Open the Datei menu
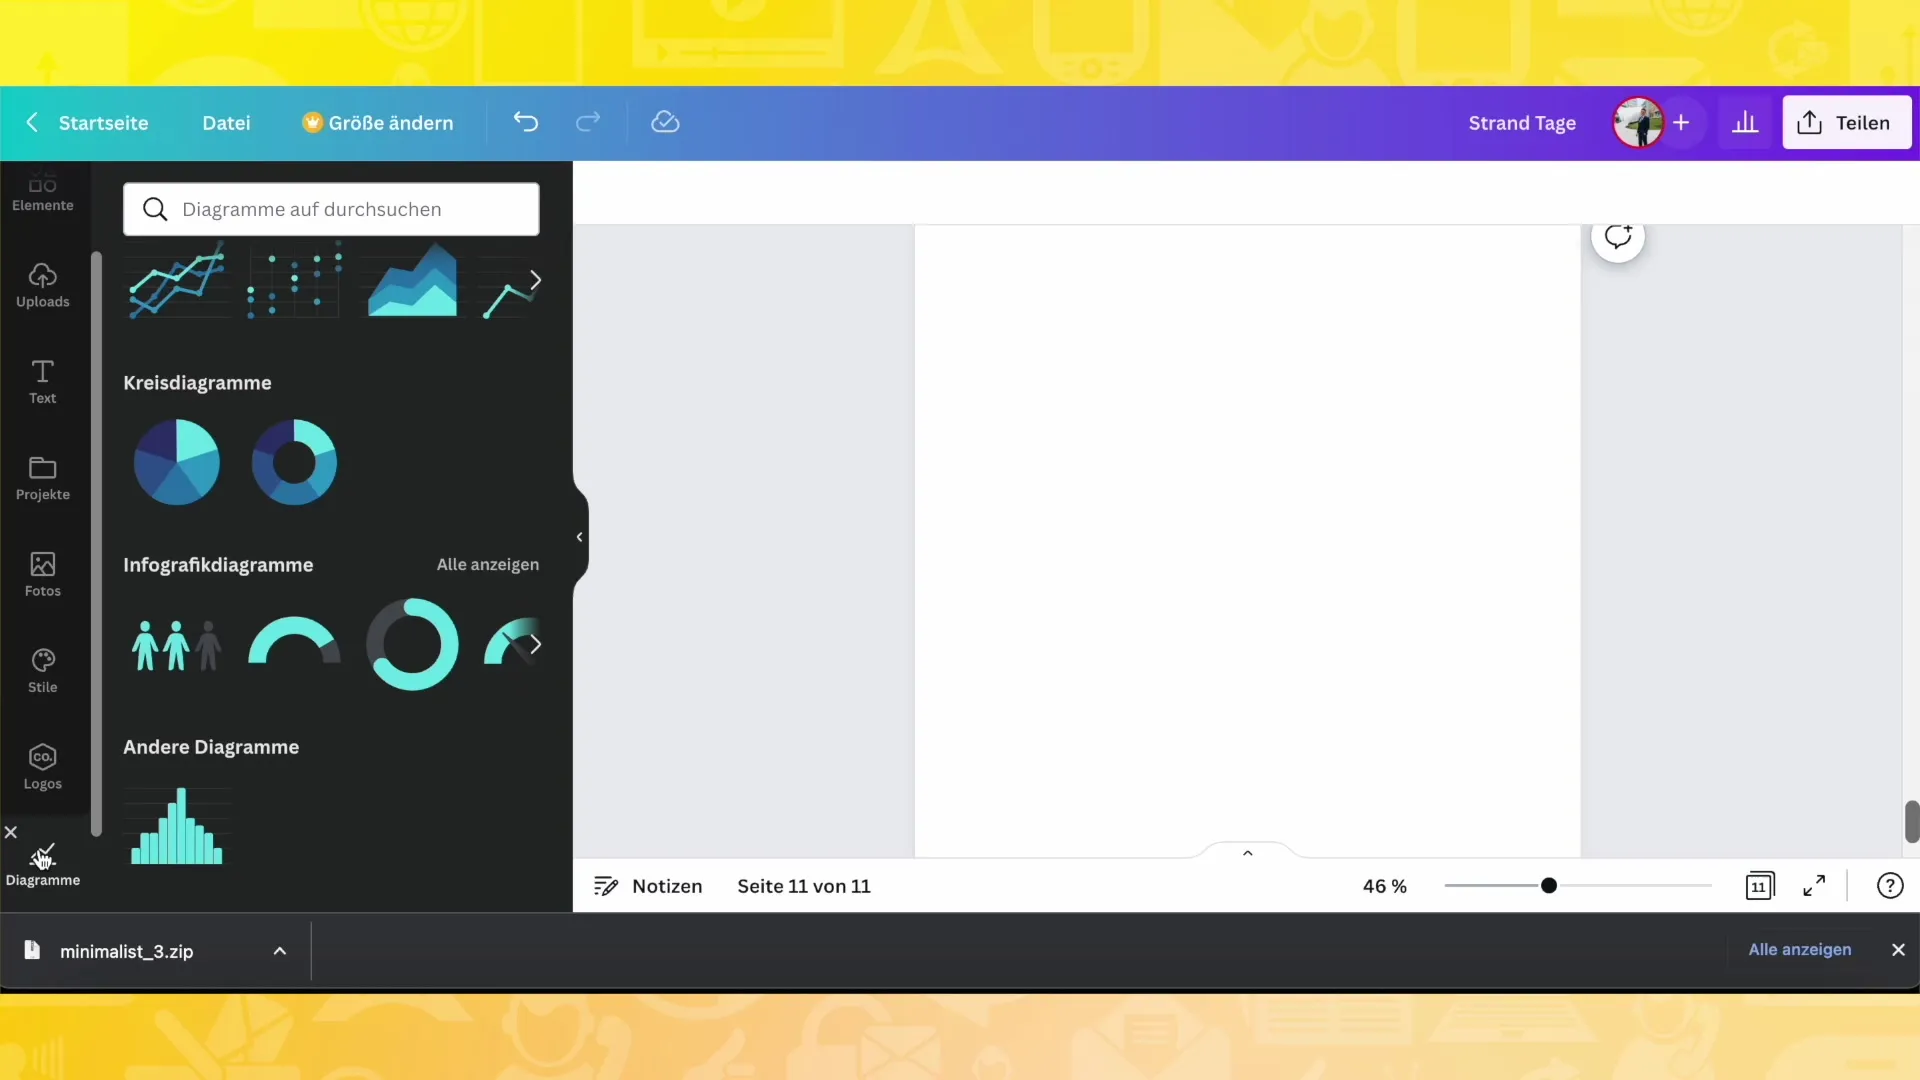Image resolution: width=1920 pixels, height=1080 pixels. click(x=226, y=123)
